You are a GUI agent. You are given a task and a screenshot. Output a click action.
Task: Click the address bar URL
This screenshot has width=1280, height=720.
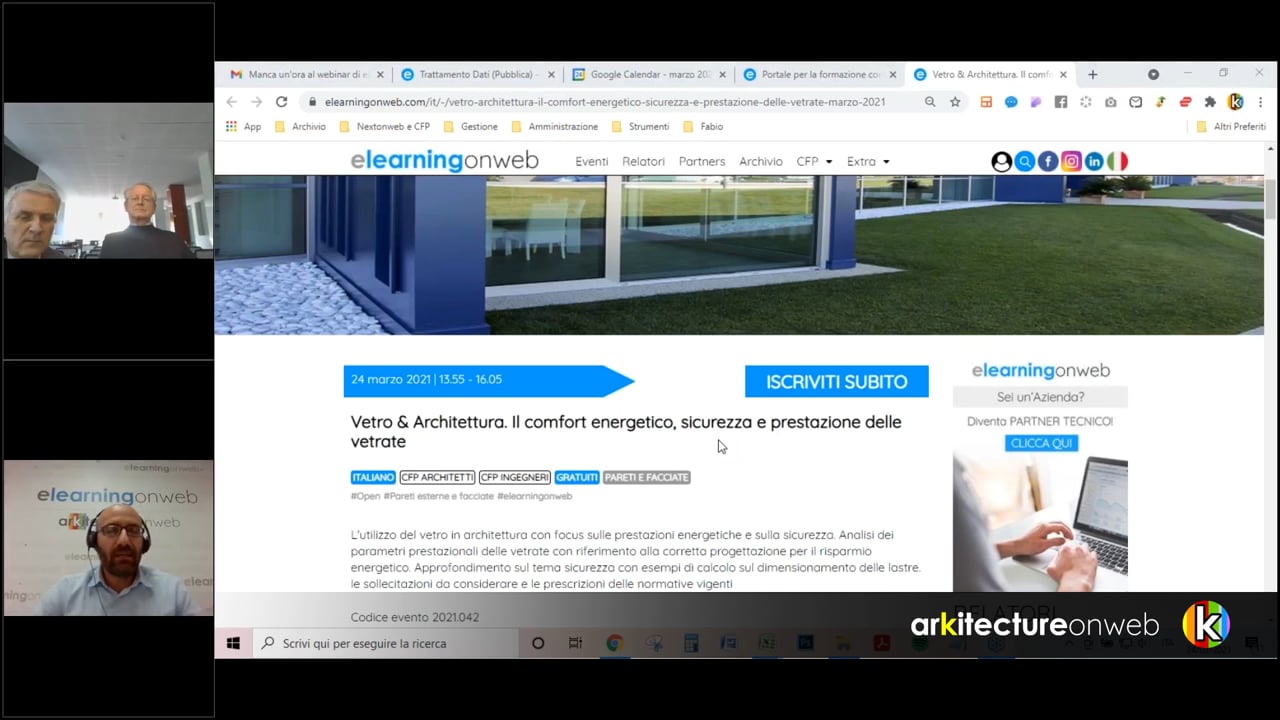(x=605, y=102)
